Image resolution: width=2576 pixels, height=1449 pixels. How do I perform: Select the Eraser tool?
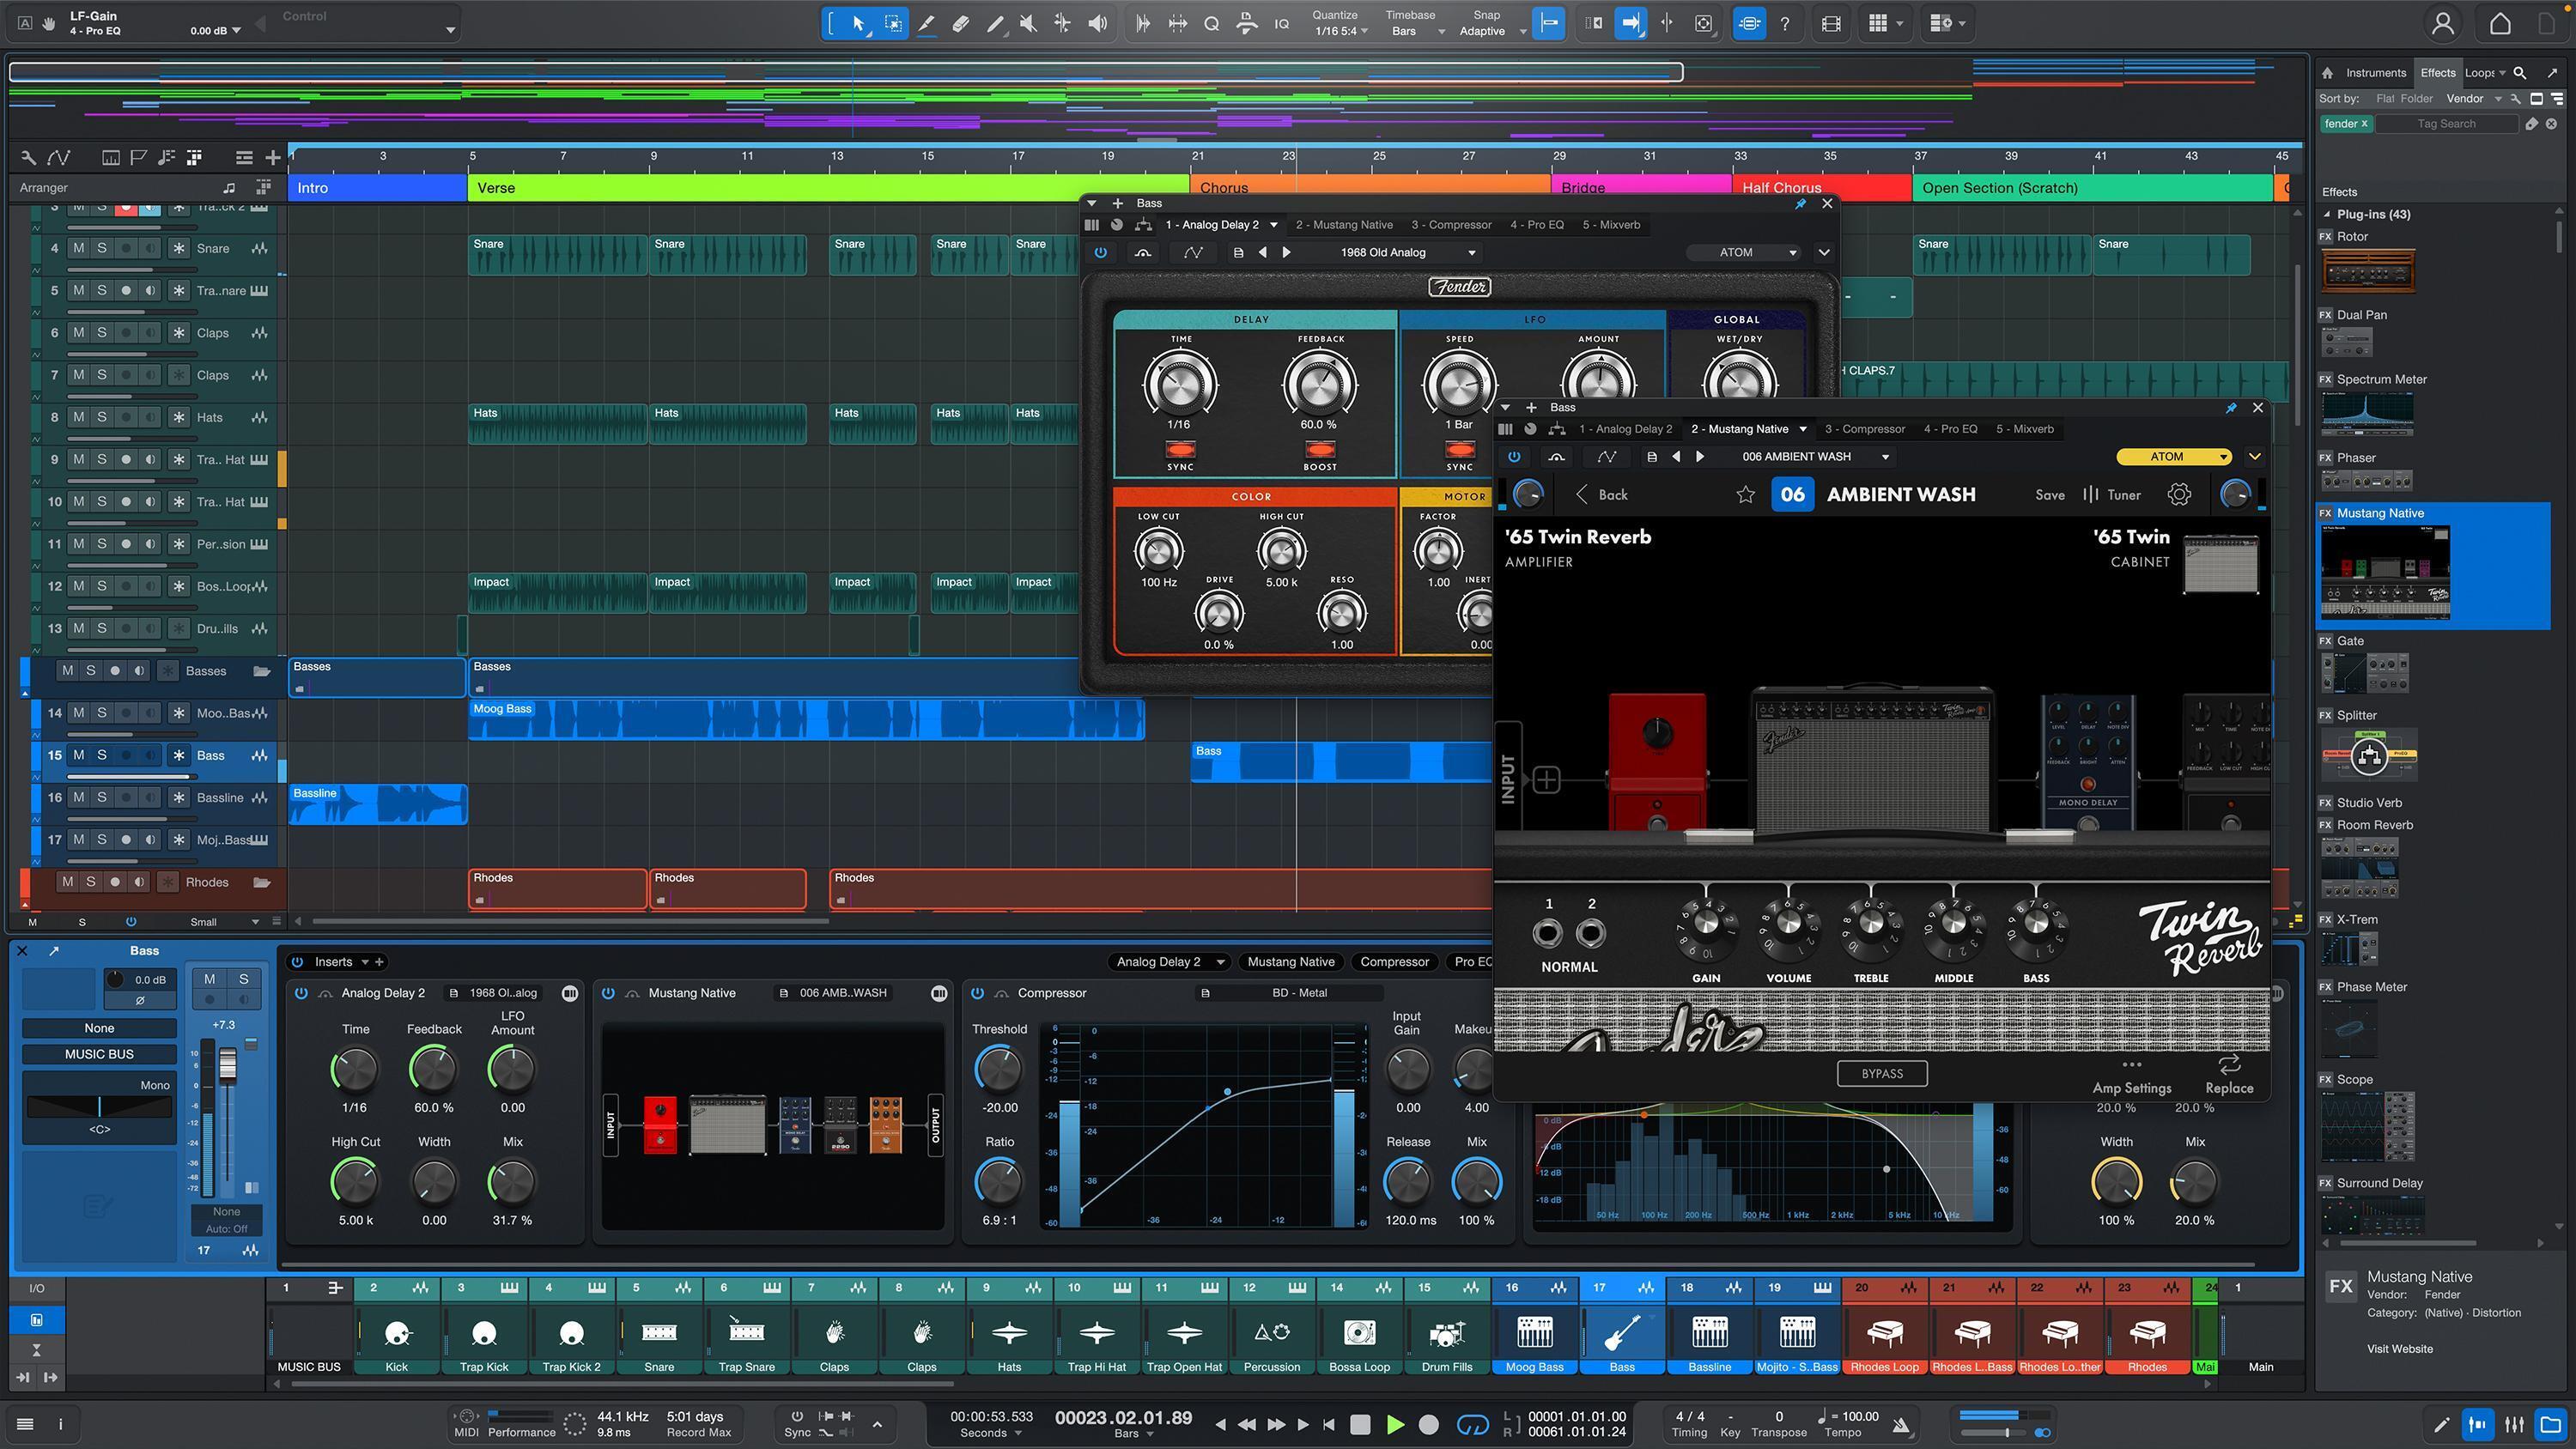point(960,22)
